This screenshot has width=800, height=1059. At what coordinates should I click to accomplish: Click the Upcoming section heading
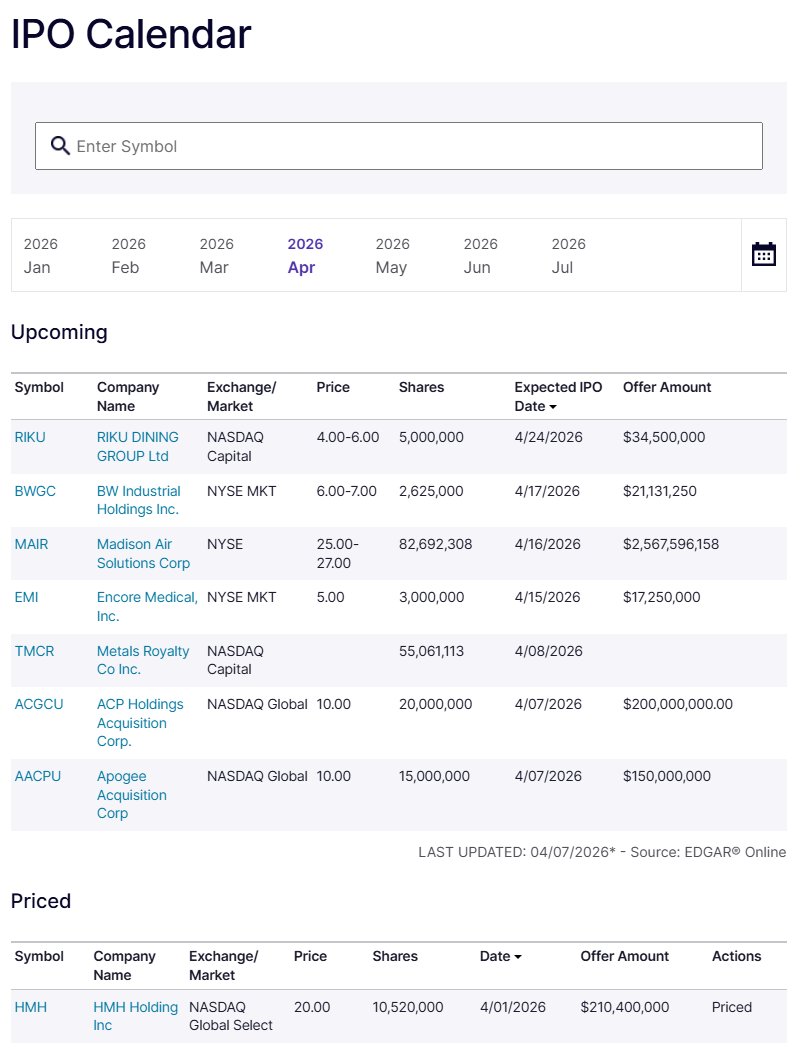point(59,332)
